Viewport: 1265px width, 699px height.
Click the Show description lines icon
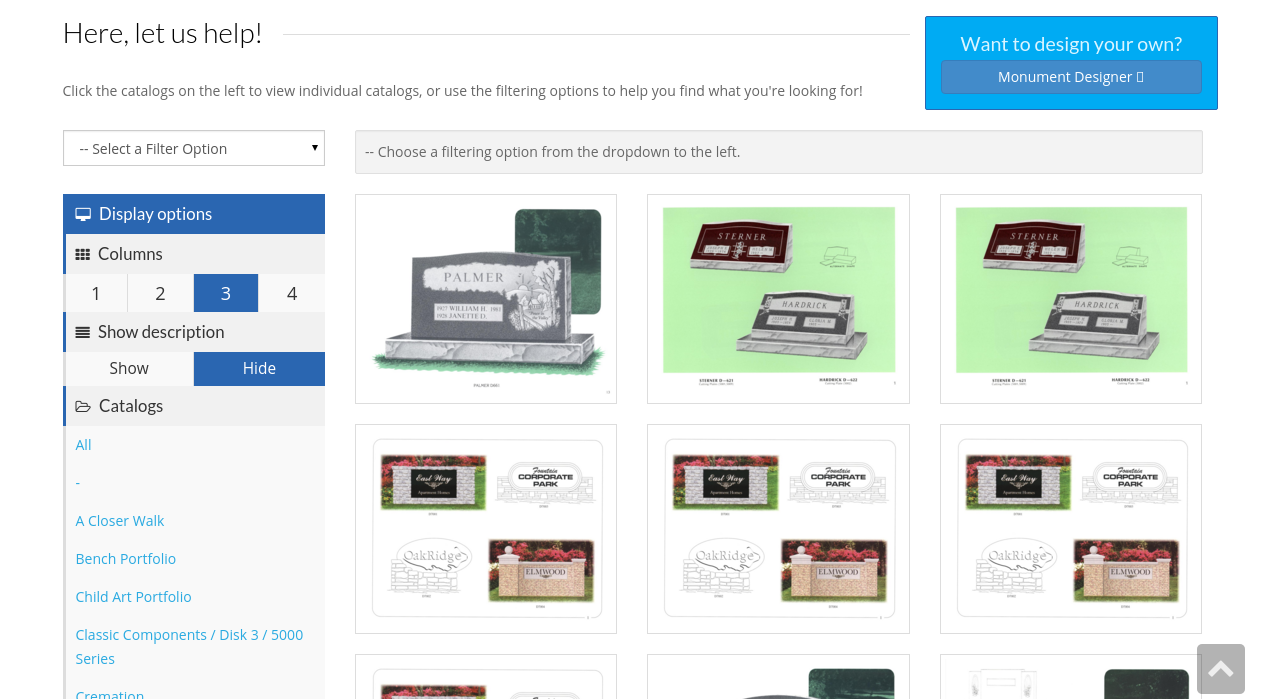[83, 332]
